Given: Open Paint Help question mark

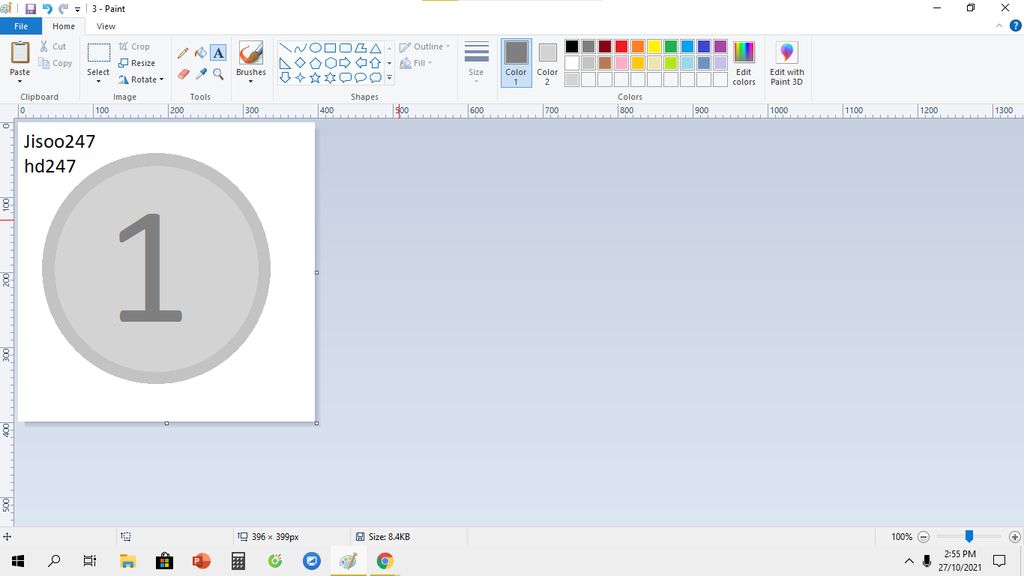Looking at the screenshot, I should point(1016,26).
